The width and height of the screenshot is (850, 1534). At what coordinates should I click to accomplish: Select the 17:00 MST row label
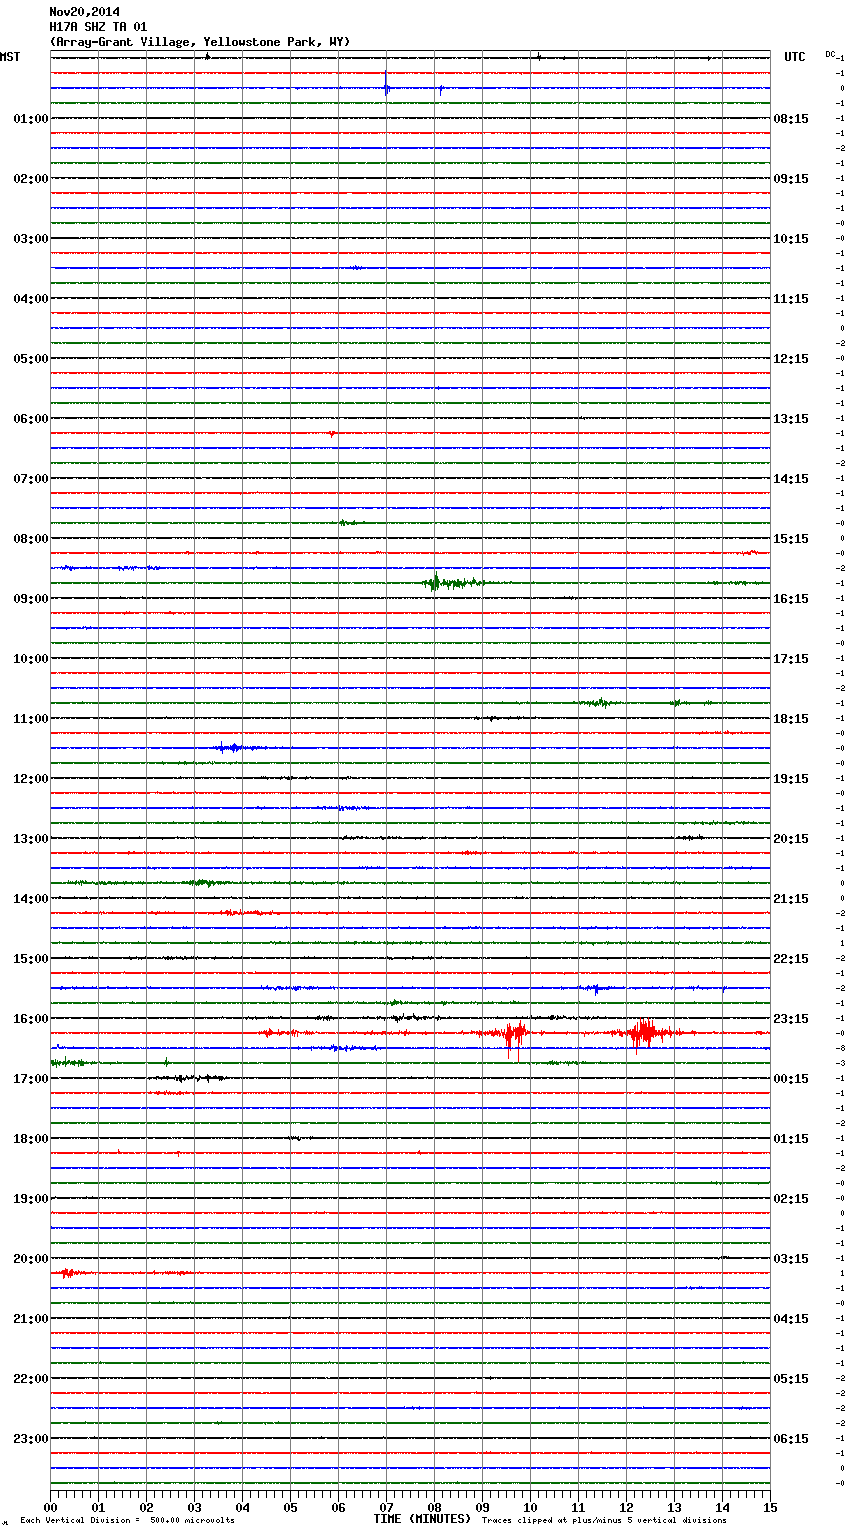coord(31,1079)
